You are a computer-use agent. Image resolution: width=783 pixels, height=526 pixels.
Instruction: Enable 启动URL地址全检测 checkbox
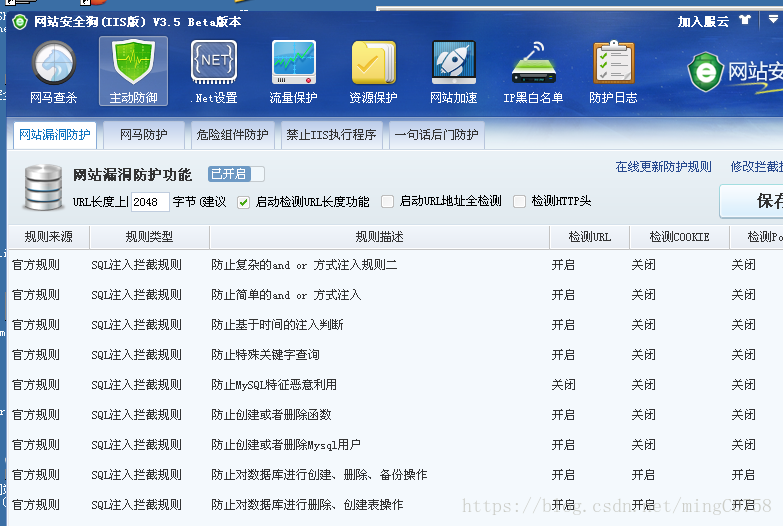click(387, 202)
